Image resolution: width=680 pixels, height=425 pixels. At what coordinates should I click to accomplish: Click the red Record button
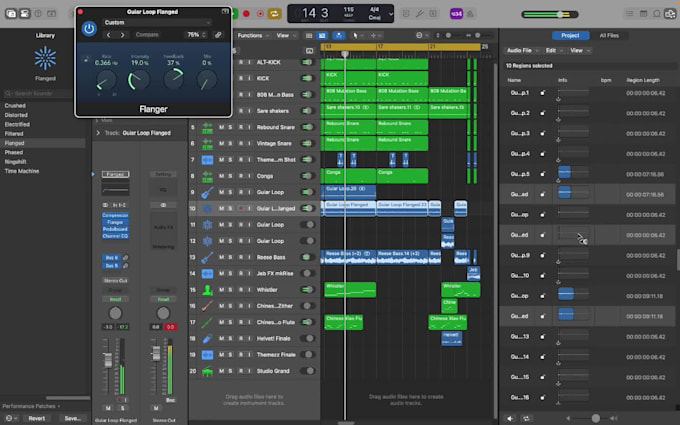coord(246,14)
